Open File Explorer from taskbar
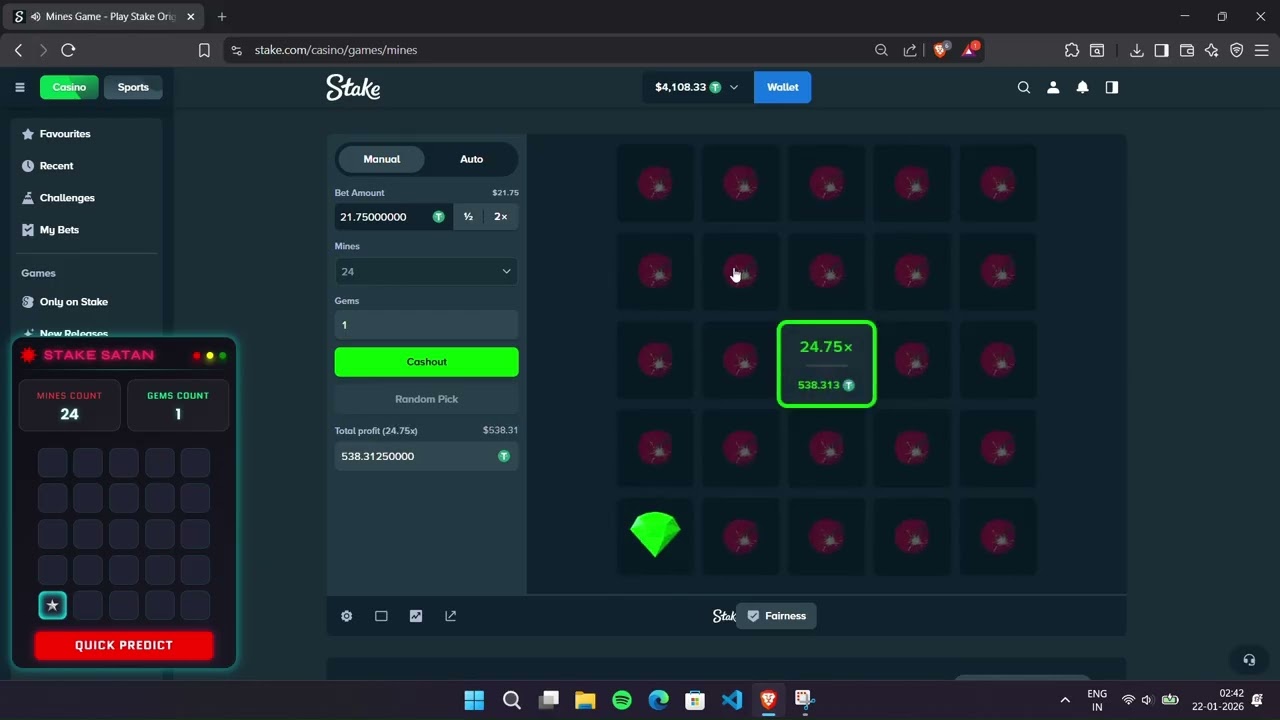The width and height of the screenshot is (1280, 720). point(585,700)
